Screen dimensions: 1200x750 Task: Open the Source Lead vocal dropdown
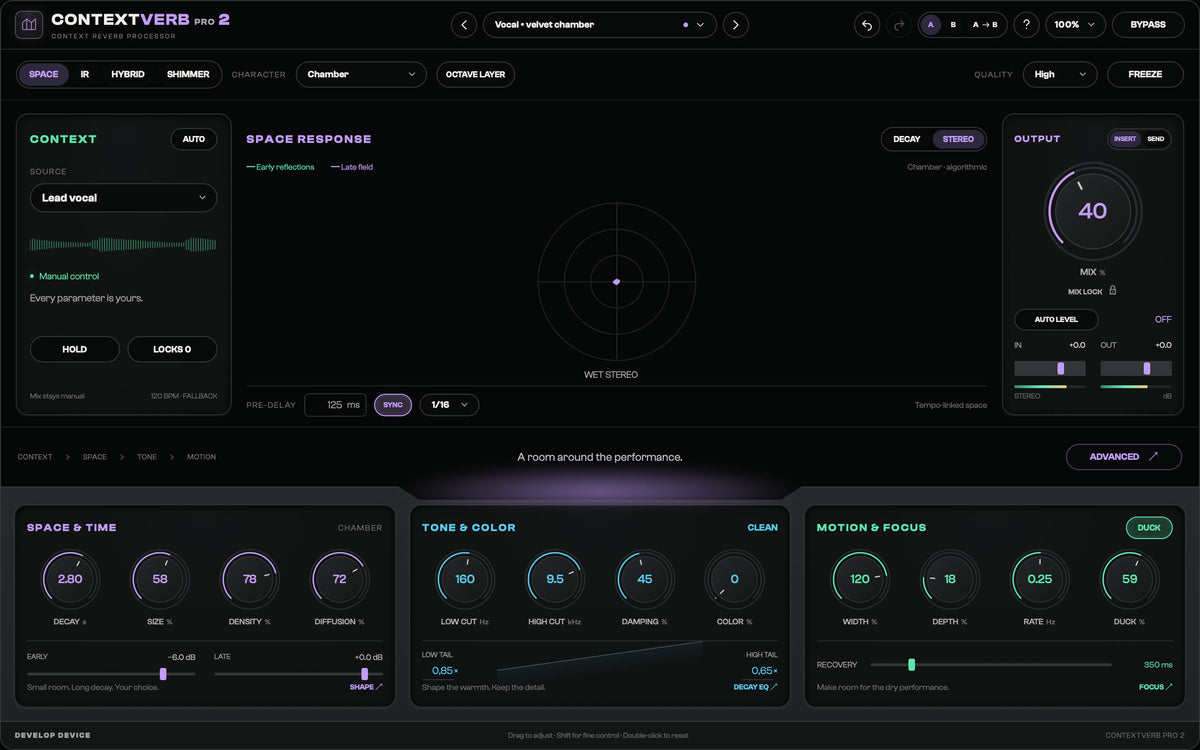[x=123, y=198]
